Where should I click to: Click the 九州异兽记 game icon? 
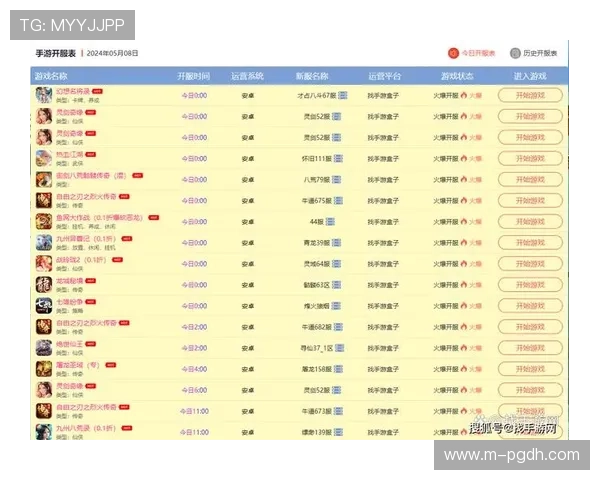44,242
